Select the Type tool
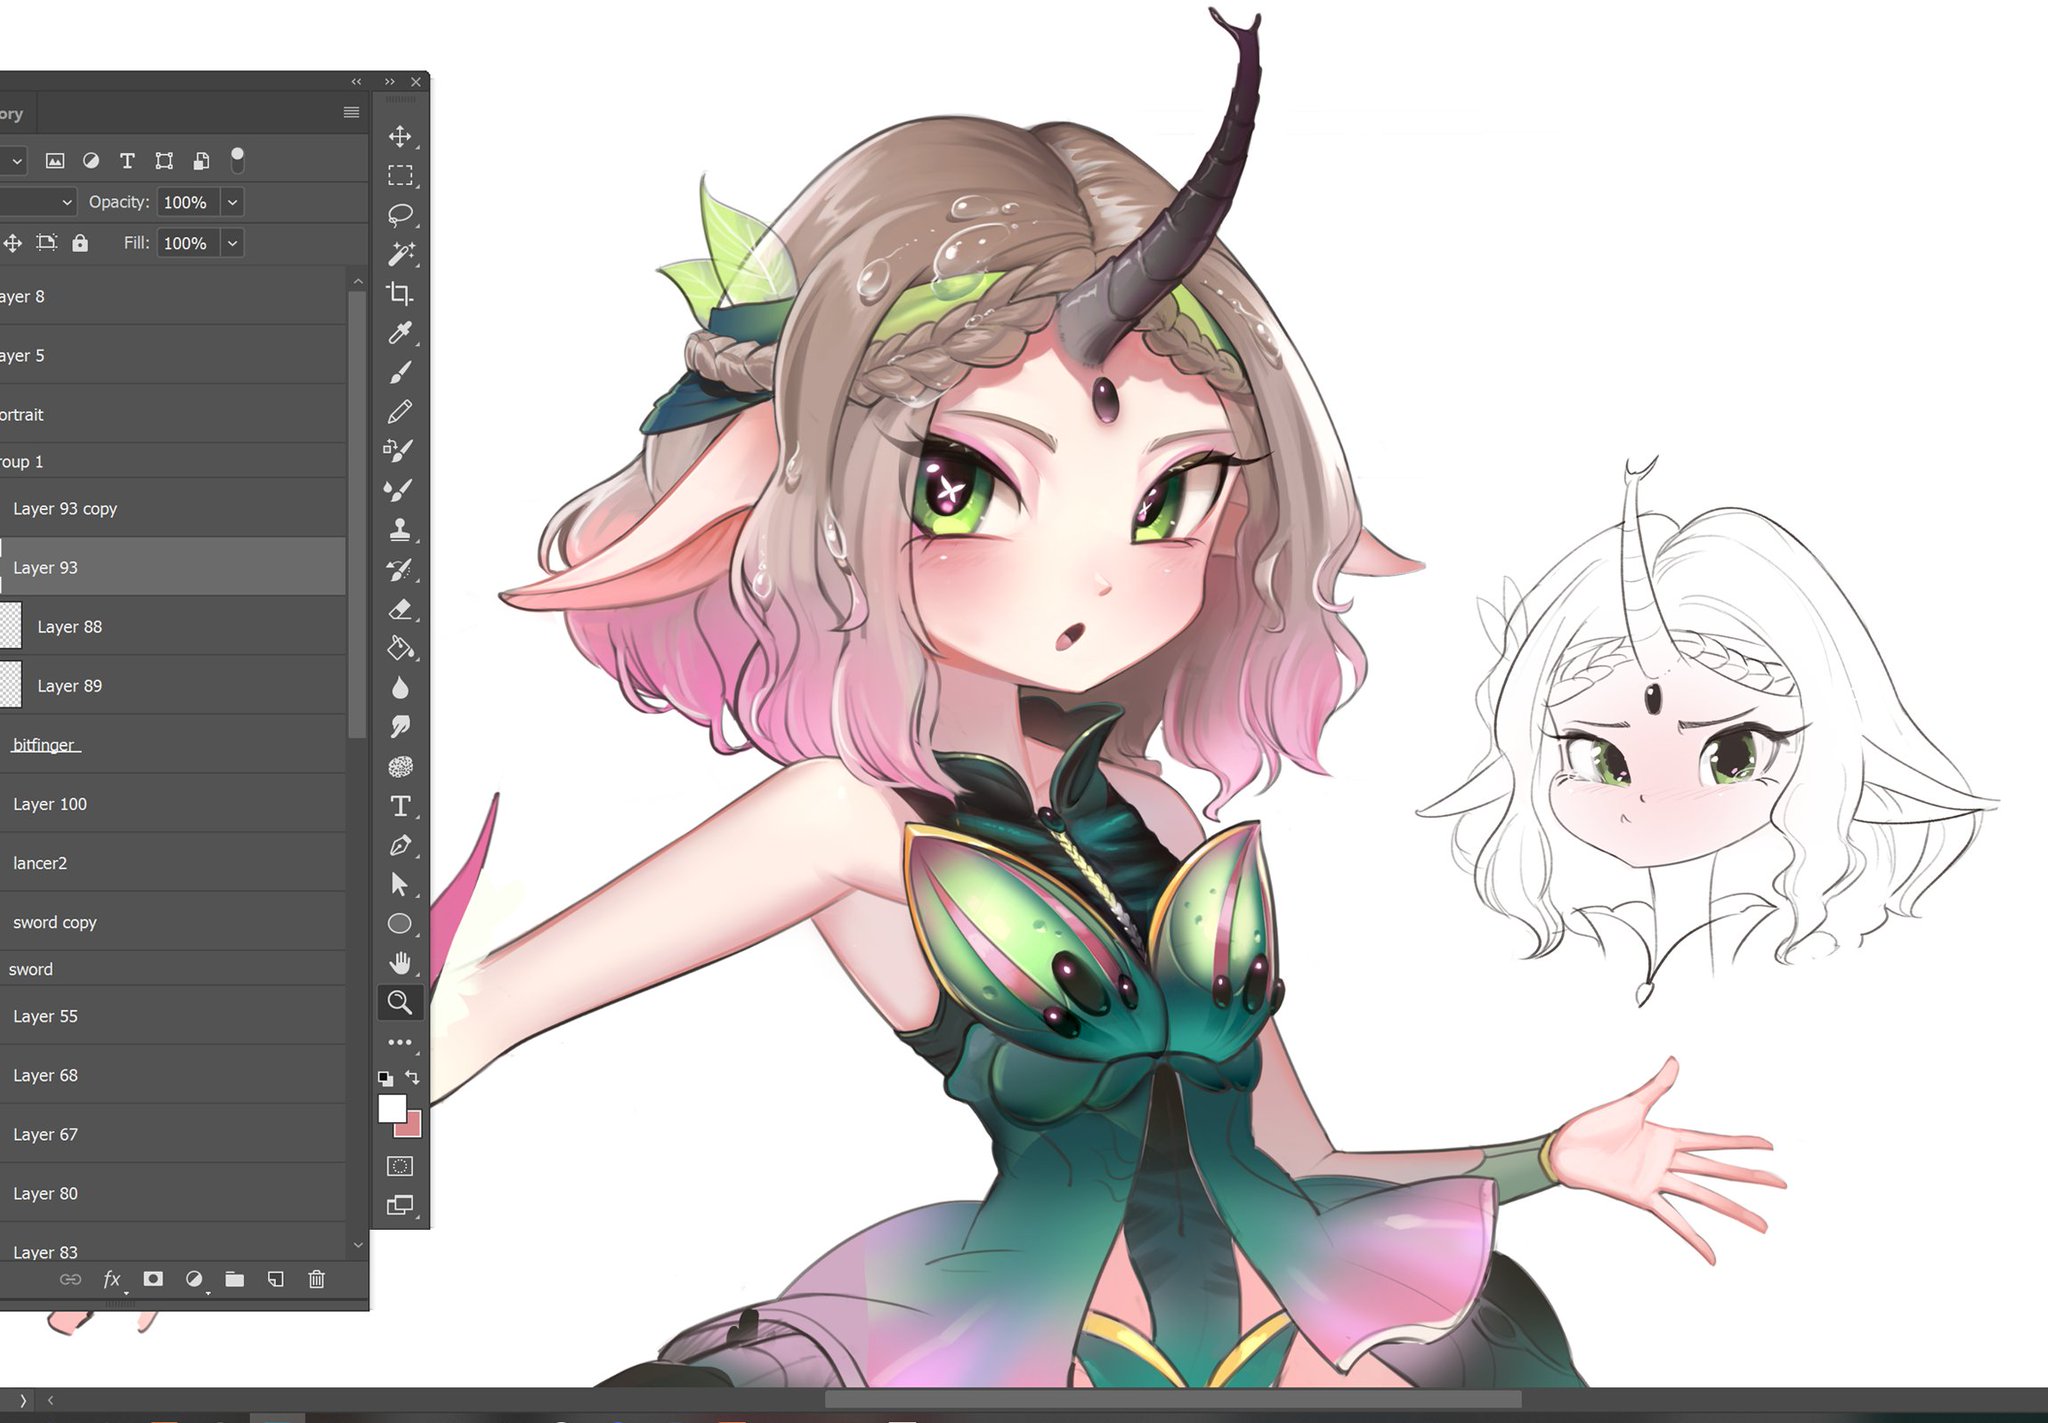The width and height of the screenshot is (2048, 1423). click(x=400, y=805)
